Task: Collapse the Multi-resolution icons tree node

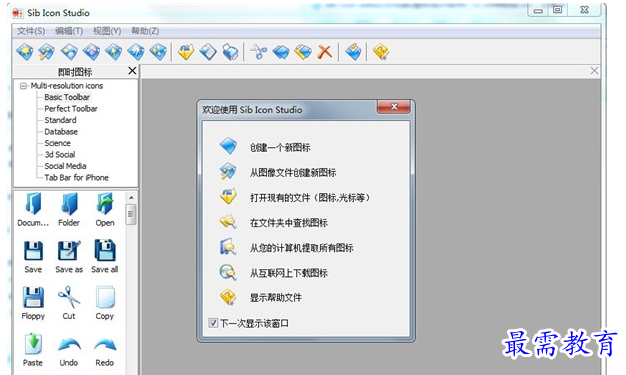Action: click(x=23, y=86)
